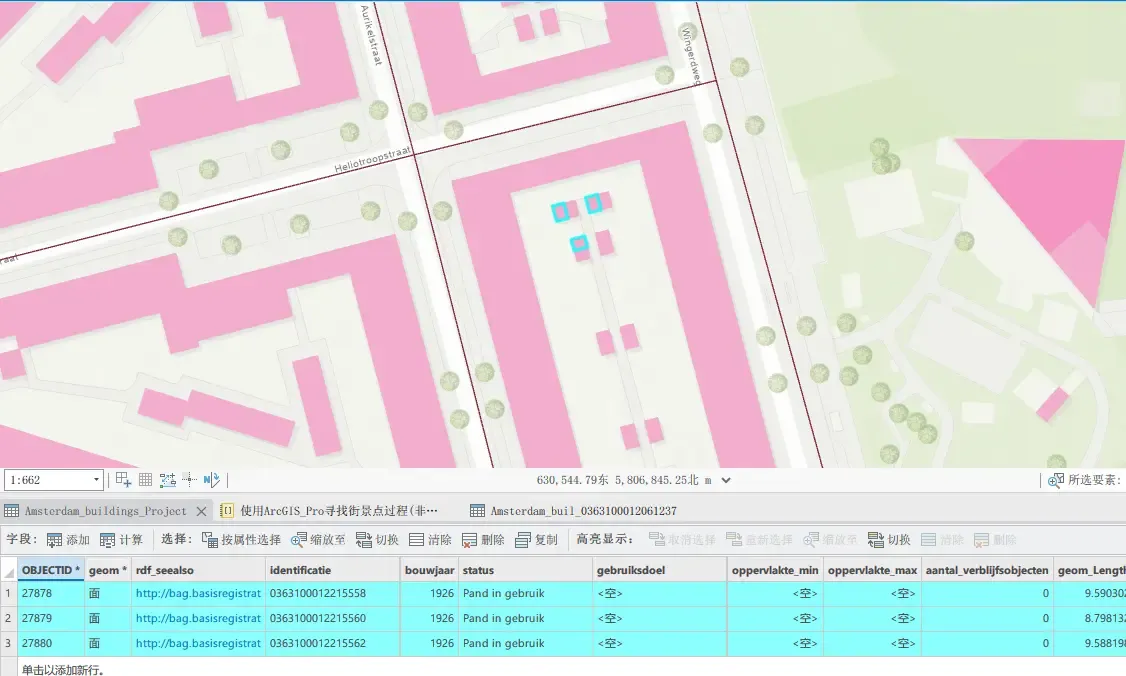Open the map scale 1:662 dropdown

(96, 480)
